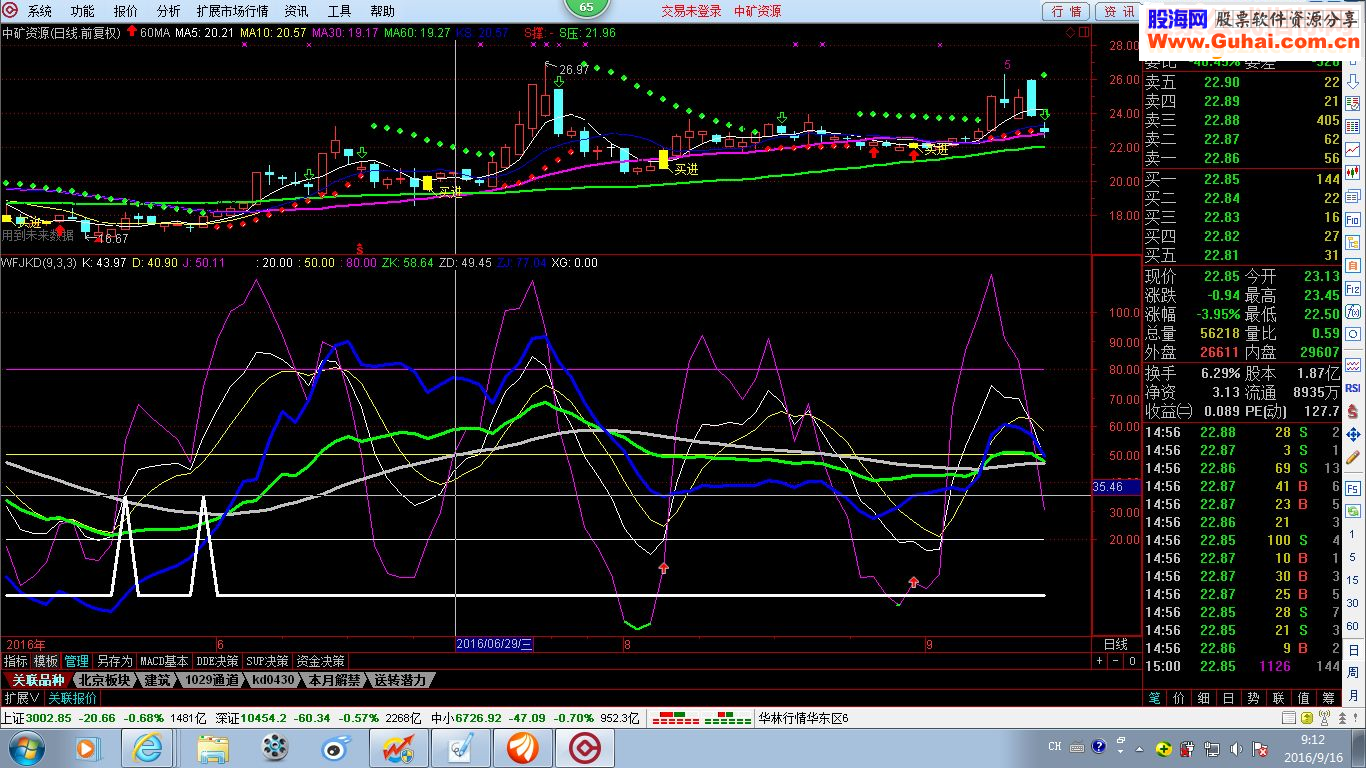Screen dimensions: 1366x768
Task: Open the 工具 menu
Action: (340, 11)
